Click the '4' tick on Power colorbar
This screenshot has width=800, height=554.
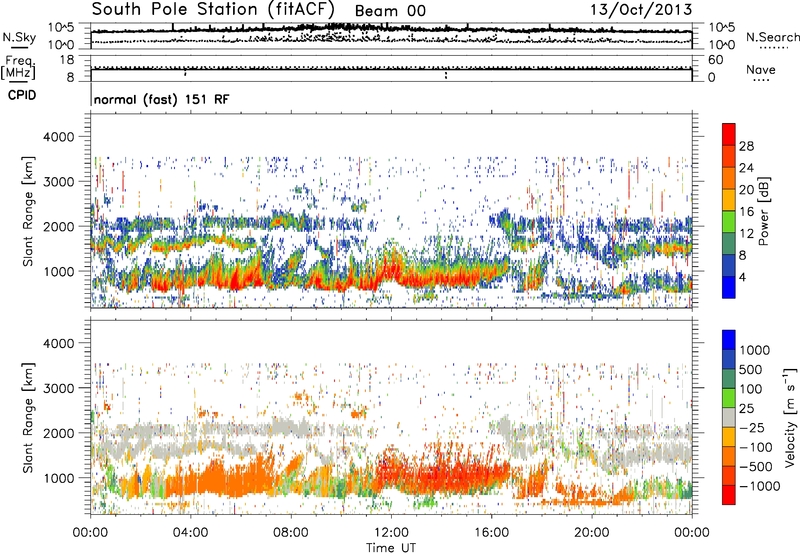[x=742, y=278]
